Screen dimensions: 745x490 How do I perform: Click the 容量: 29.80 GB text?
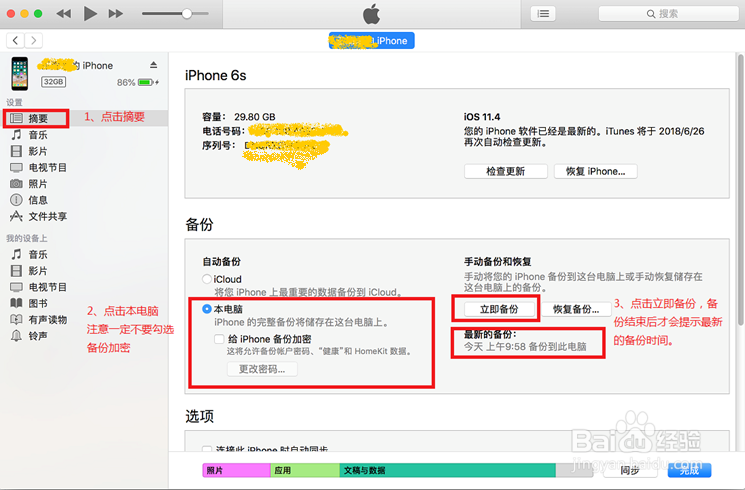point(239,117)
